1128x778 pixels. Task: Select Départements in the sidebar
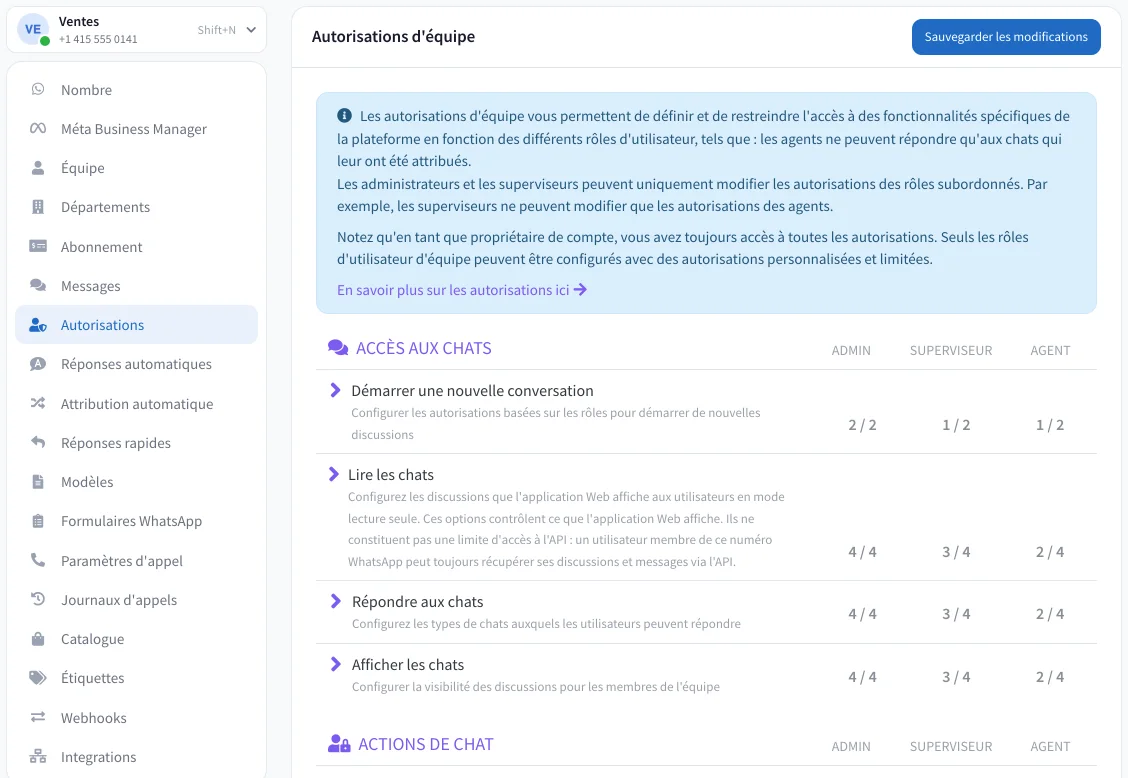137,207
